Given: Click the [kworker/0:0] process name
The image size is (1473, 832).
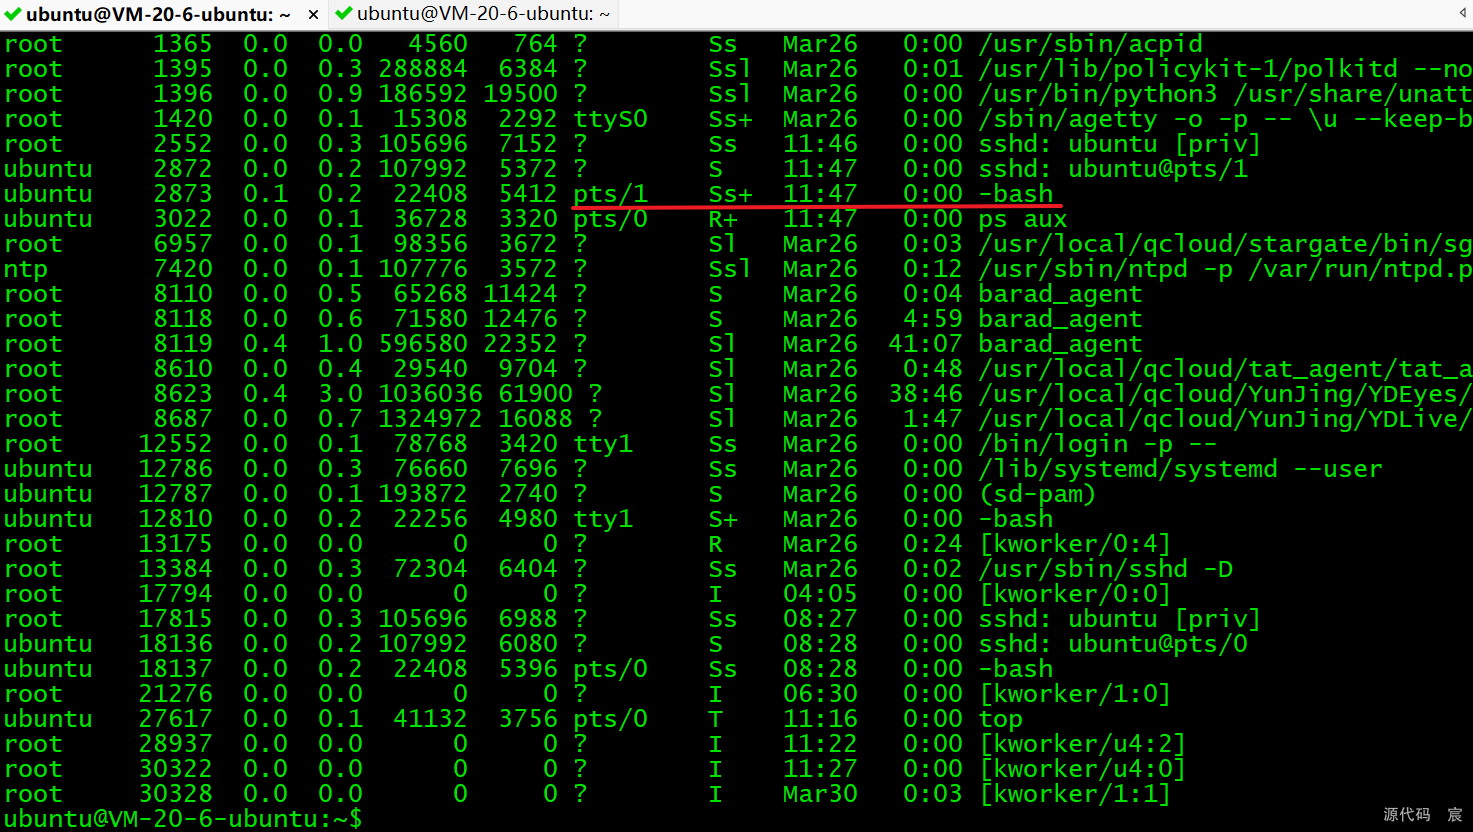Looking at the screenshot, I should pos(1075,594).
